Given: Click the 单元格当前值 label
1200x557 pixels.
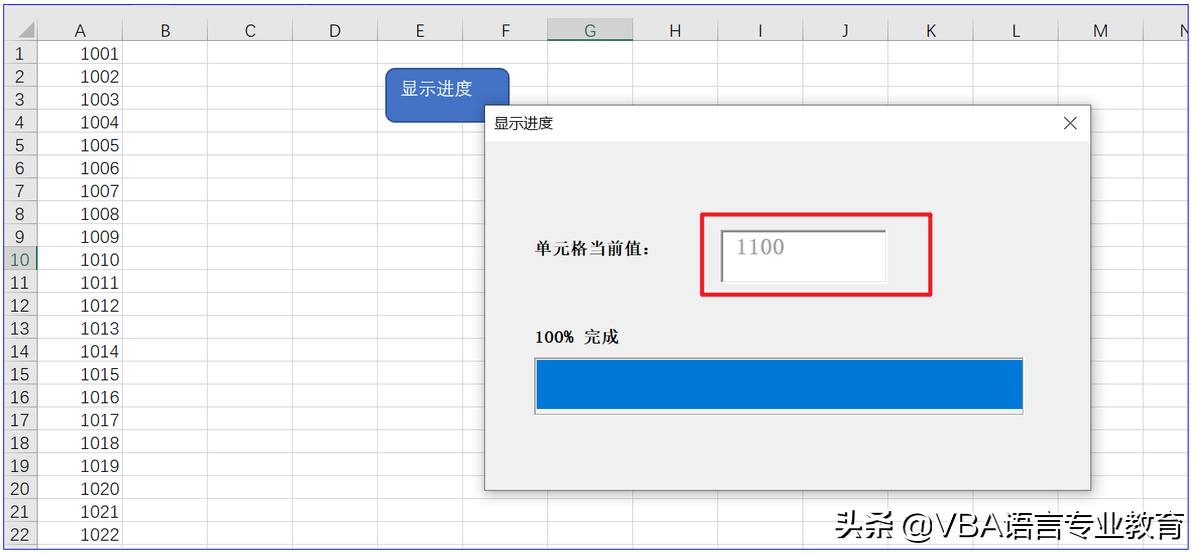Looking at the screenshot, I should tap(593, 249).
